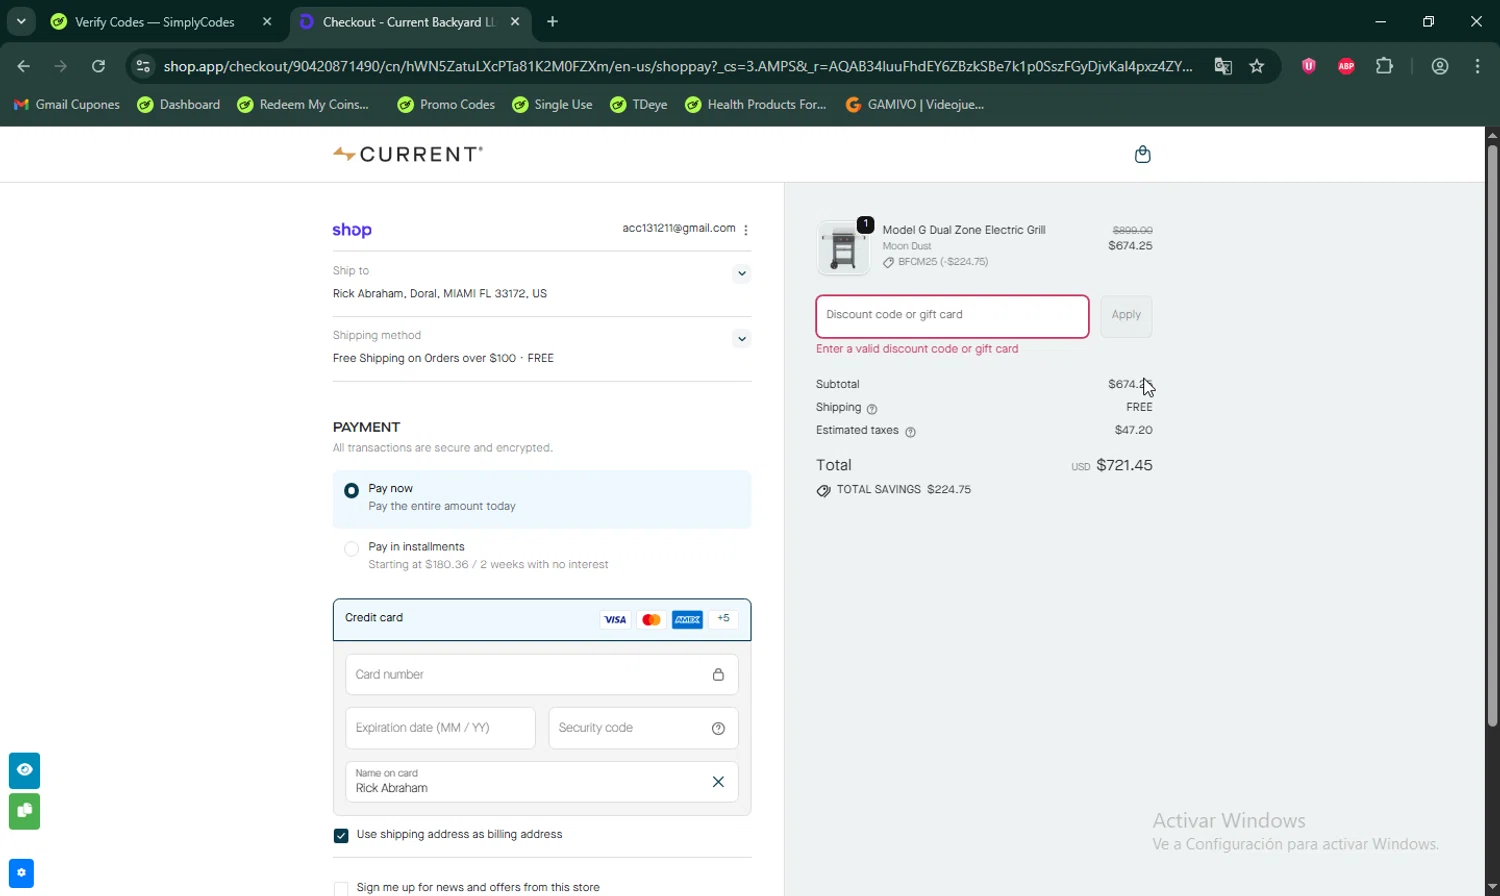Select the Pay now option
1500x896 pixels.
541,499
